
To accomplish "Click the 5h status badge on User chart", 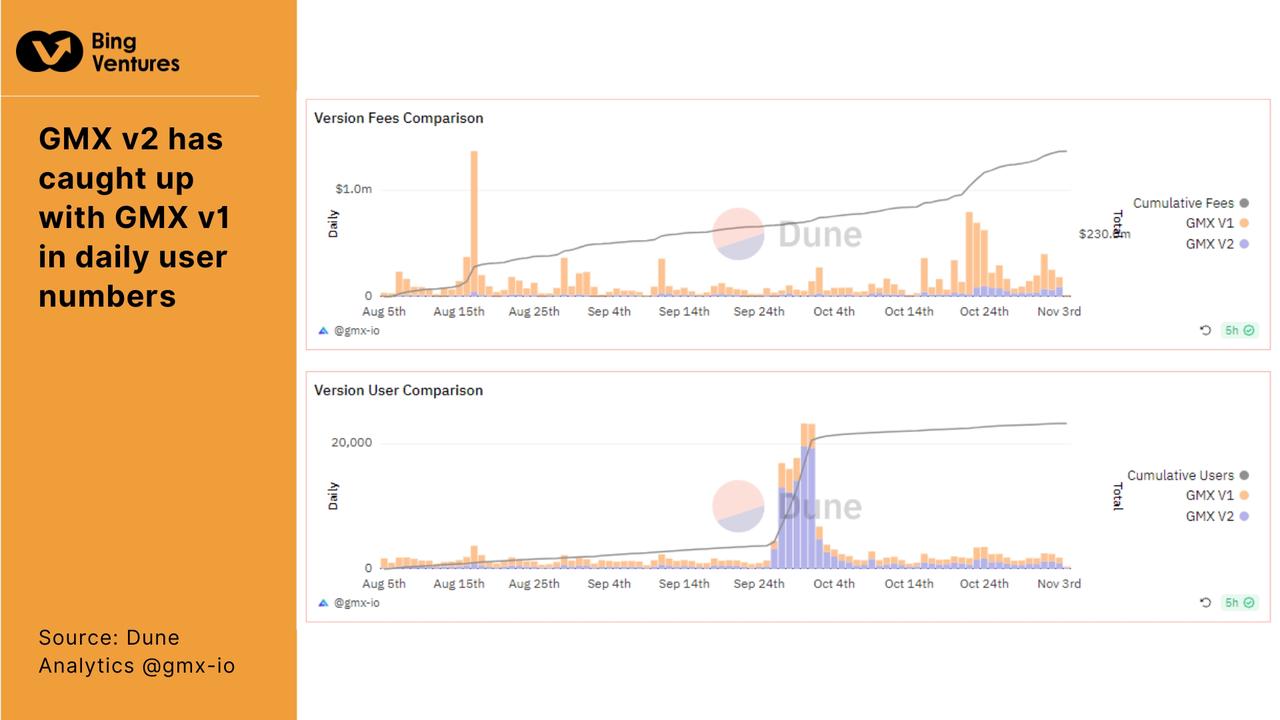I will (1239, 602).
